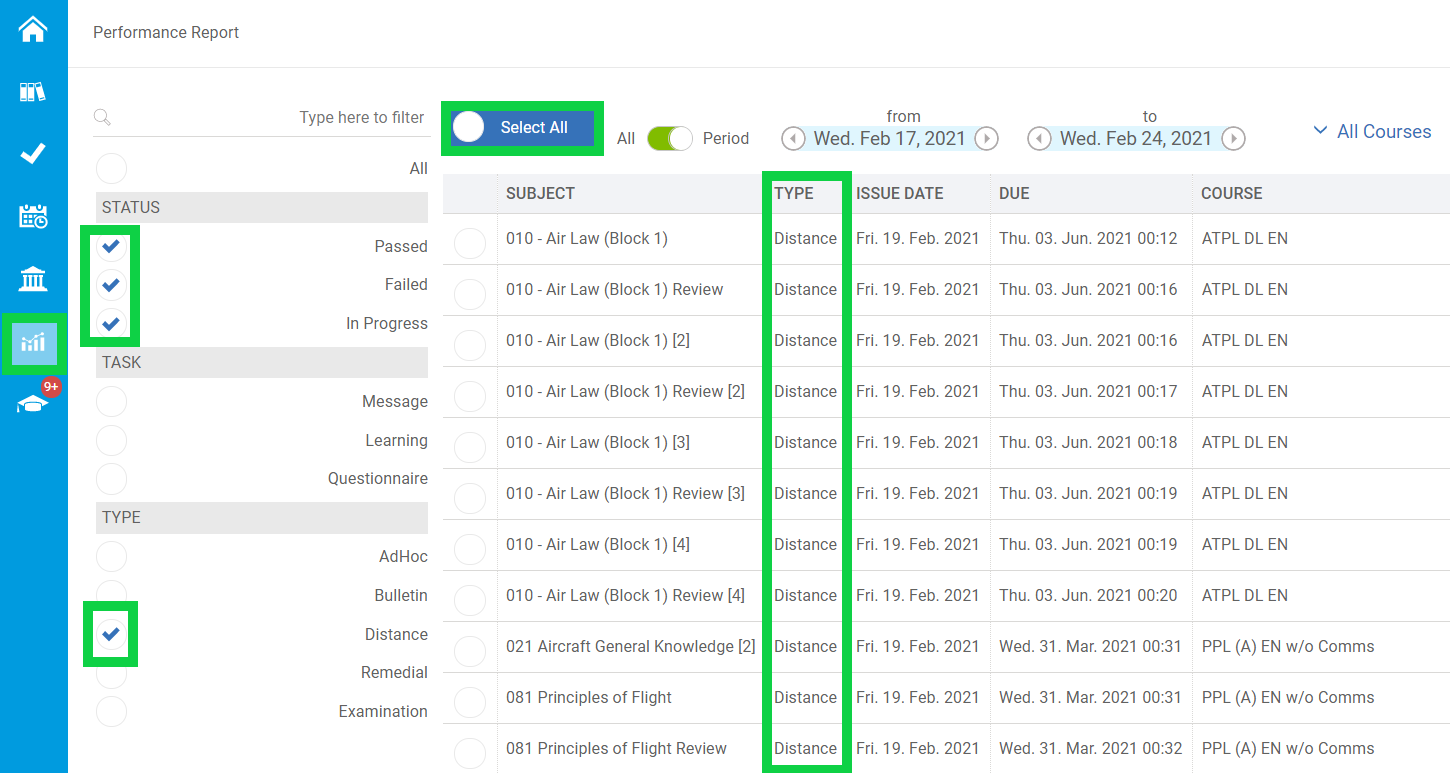Click the Type here to filter field
The height and width of the screenshot is (773, 1450).
click(270, 118)
